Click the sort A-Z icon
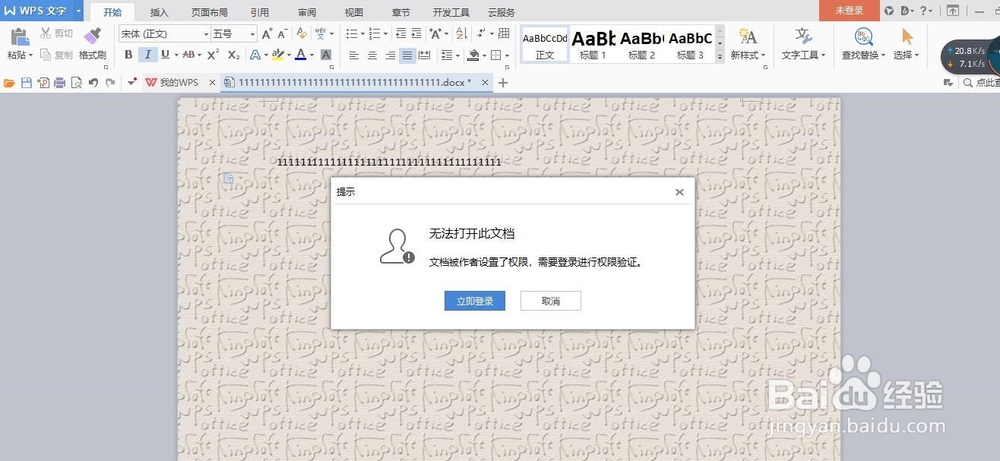Image resolution: width=1000 pixels, height=461 pixels. pos(461,34)
